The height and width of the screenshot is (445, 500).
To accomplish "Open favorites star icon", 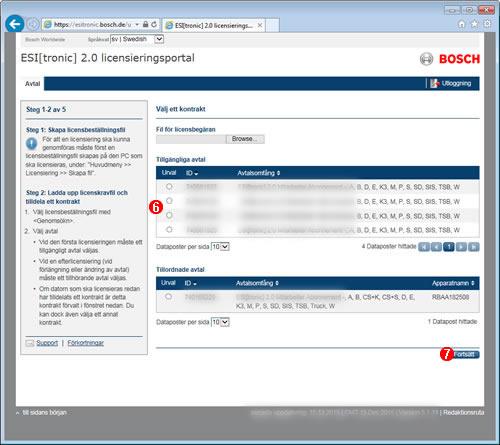I will (x=474, y=24).
